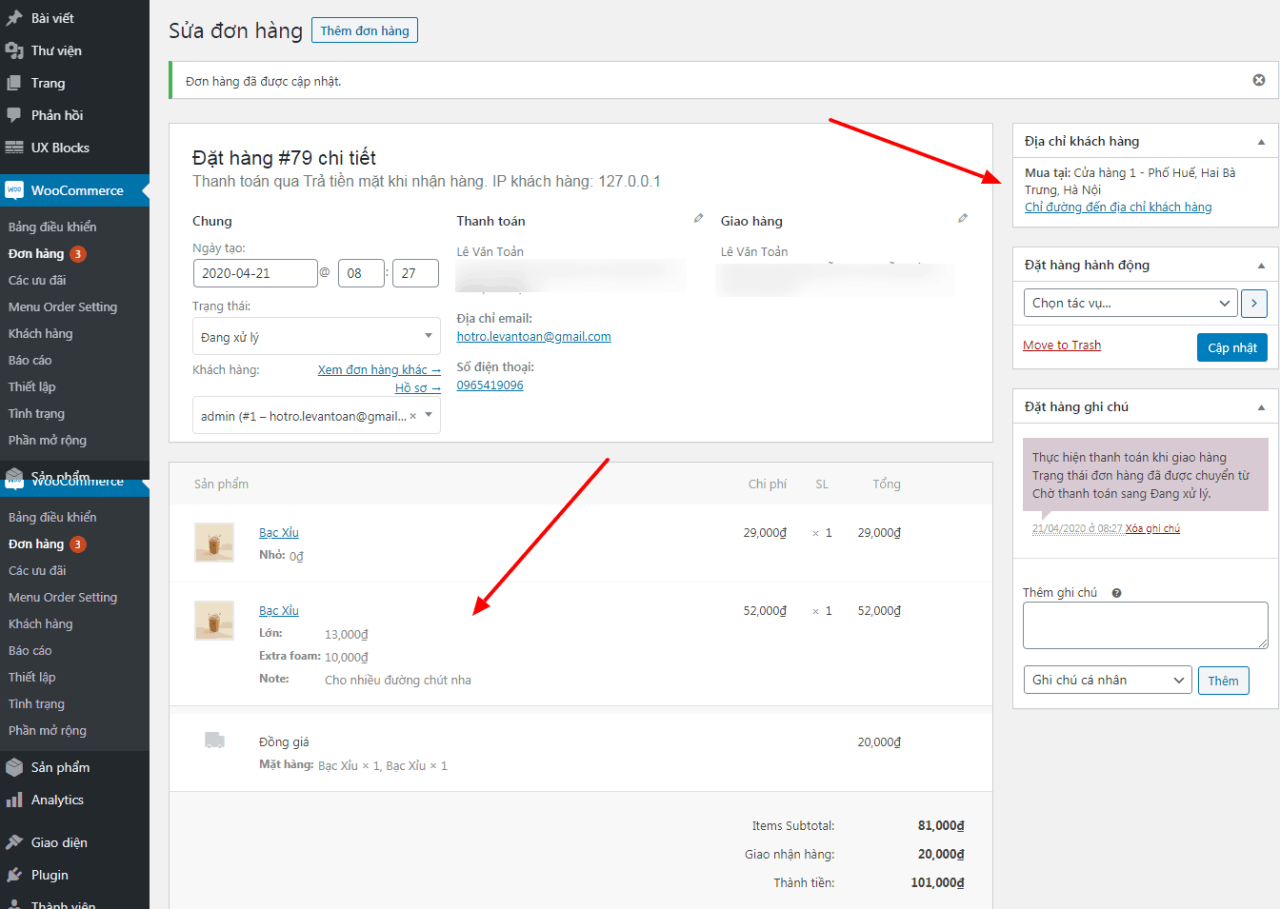
Task: Click inside the Thêm ghi chú text box
Action: point(1145,625)
